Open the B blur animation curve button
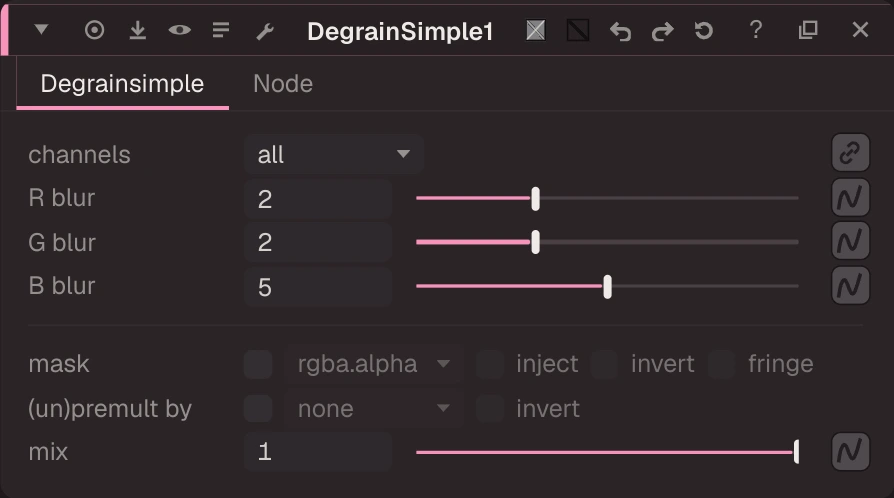 click(850, 285)
